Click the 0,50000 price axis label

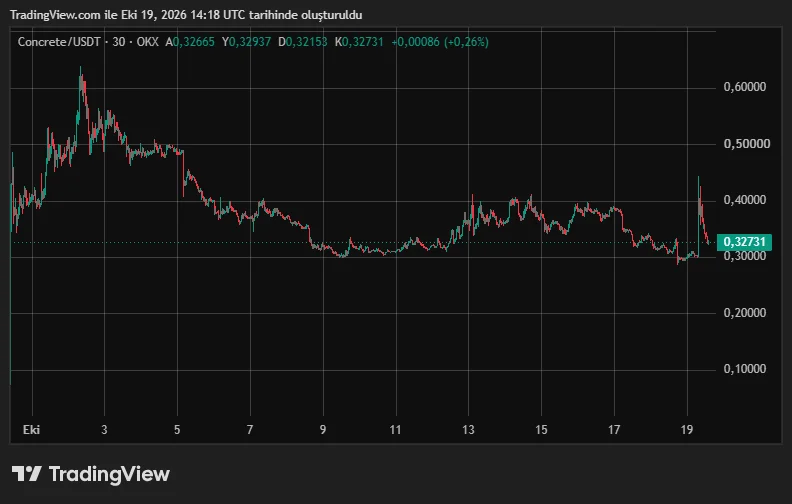point(747,143)
